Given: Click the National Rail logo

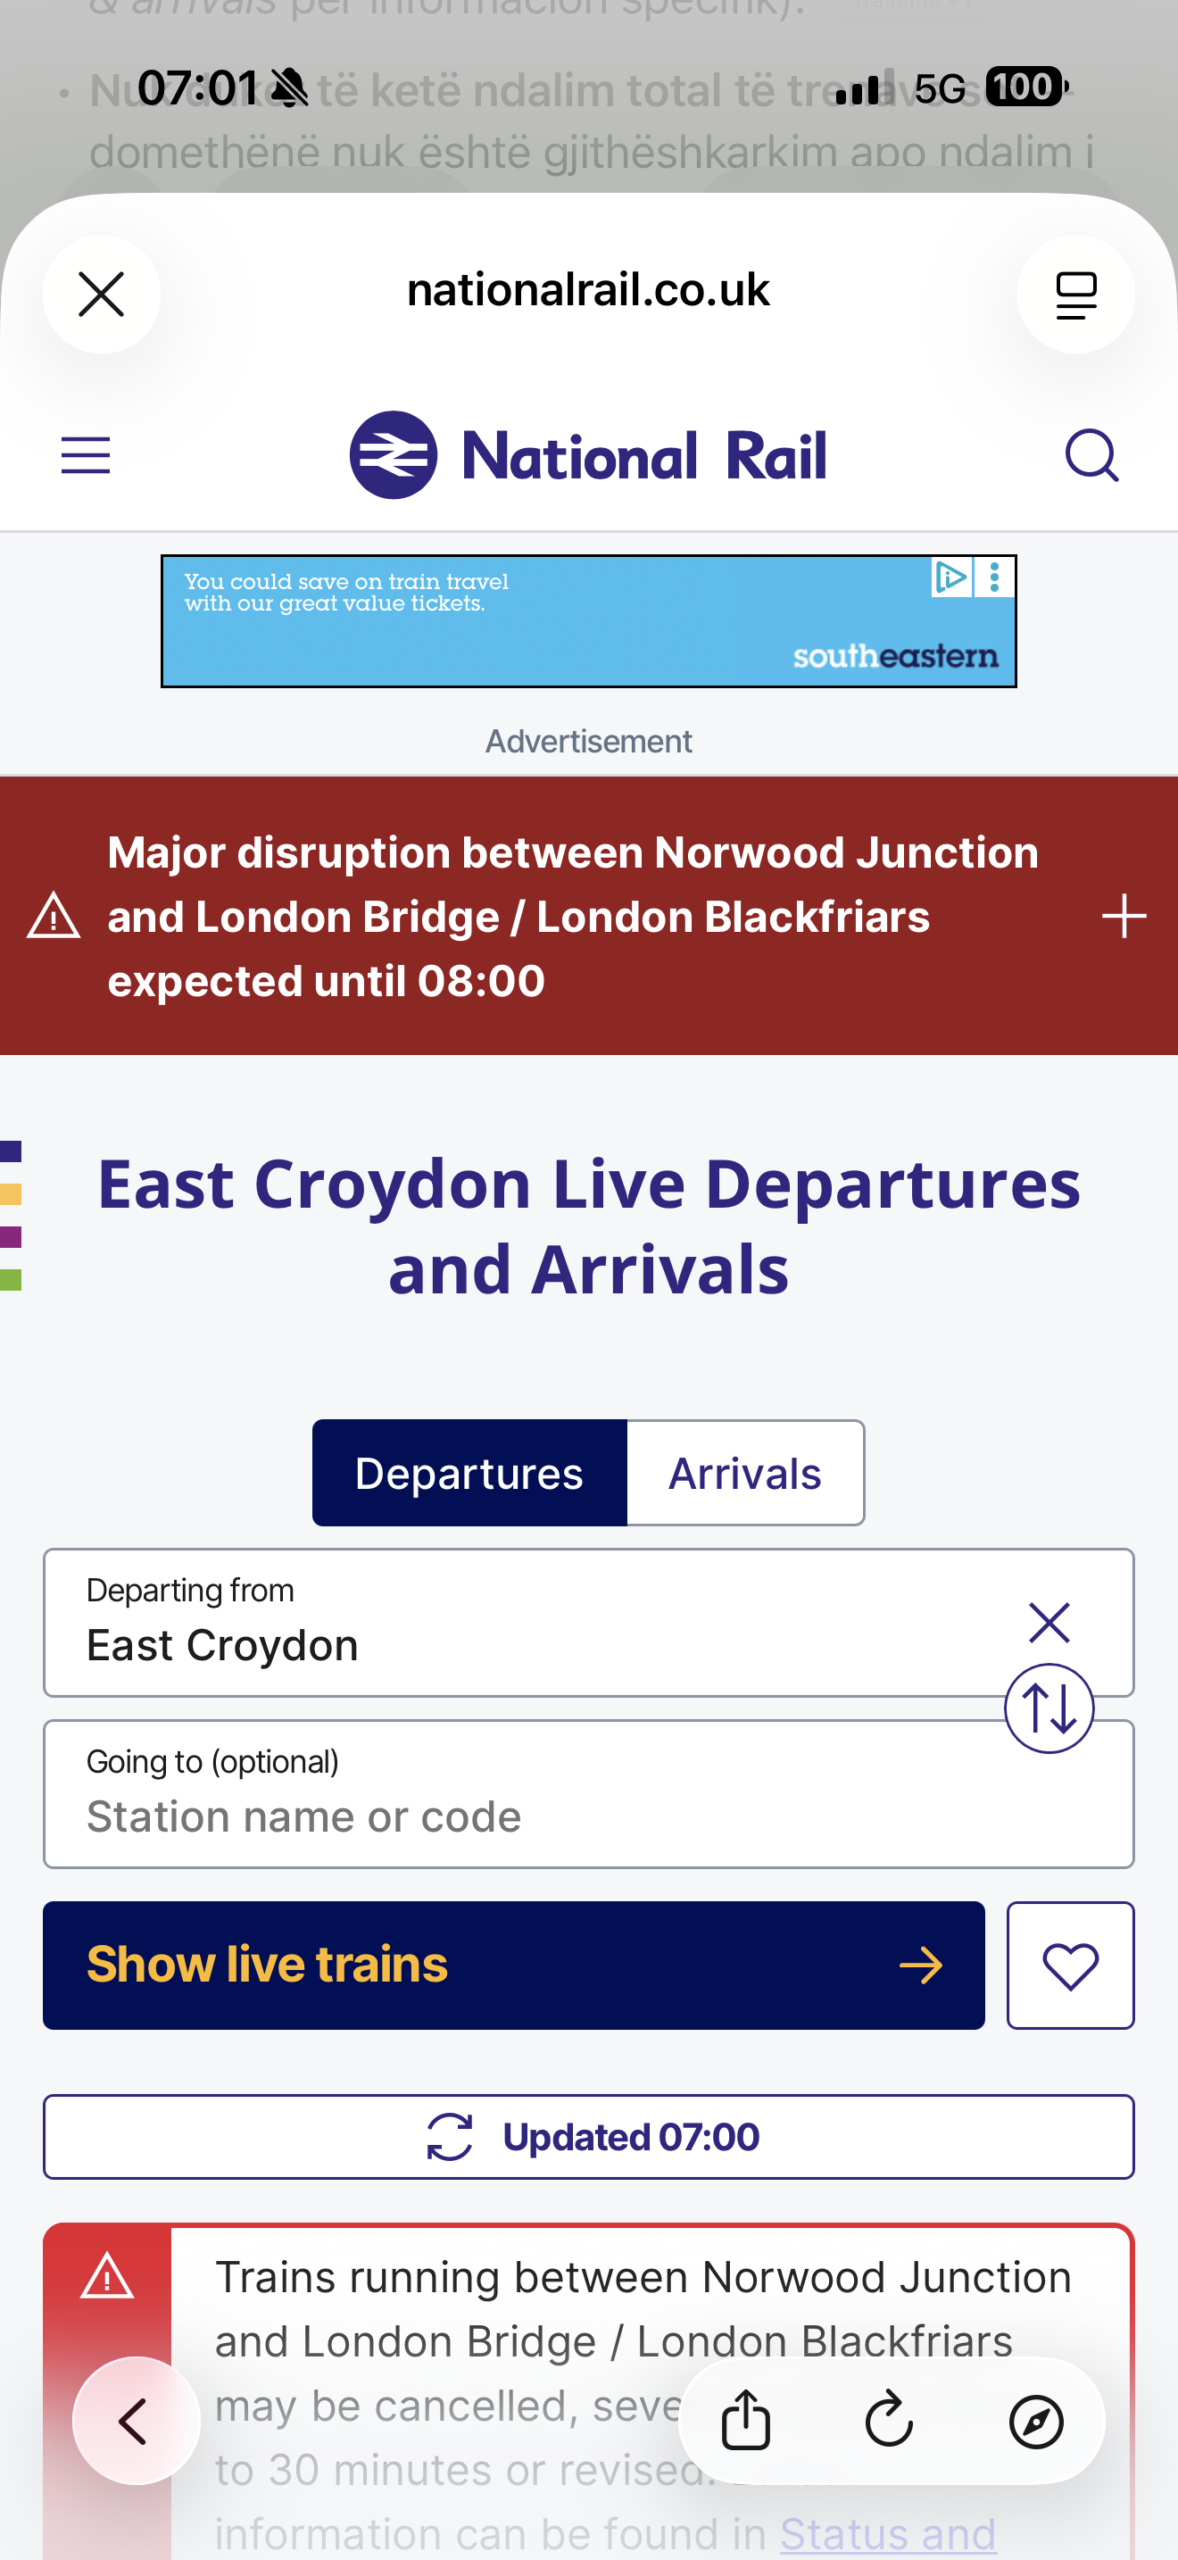Looking at the screenshot, I should click(x=588, y=456).
